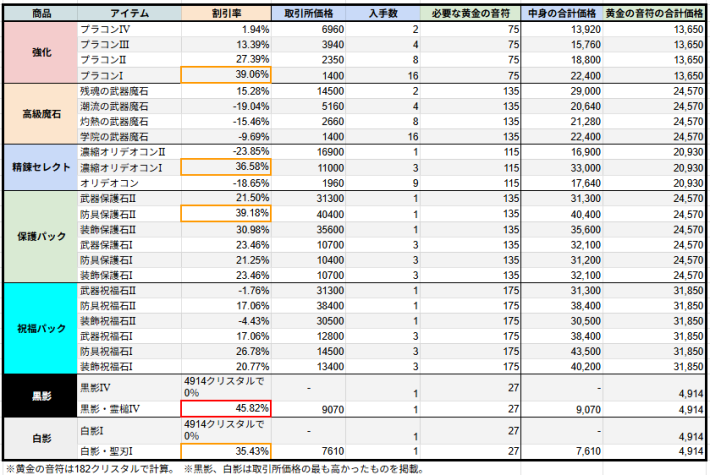This screenshot has width=710, height=475.
Task: Click the blue 精錬セレクト category cell
Action: pos(40,166)
